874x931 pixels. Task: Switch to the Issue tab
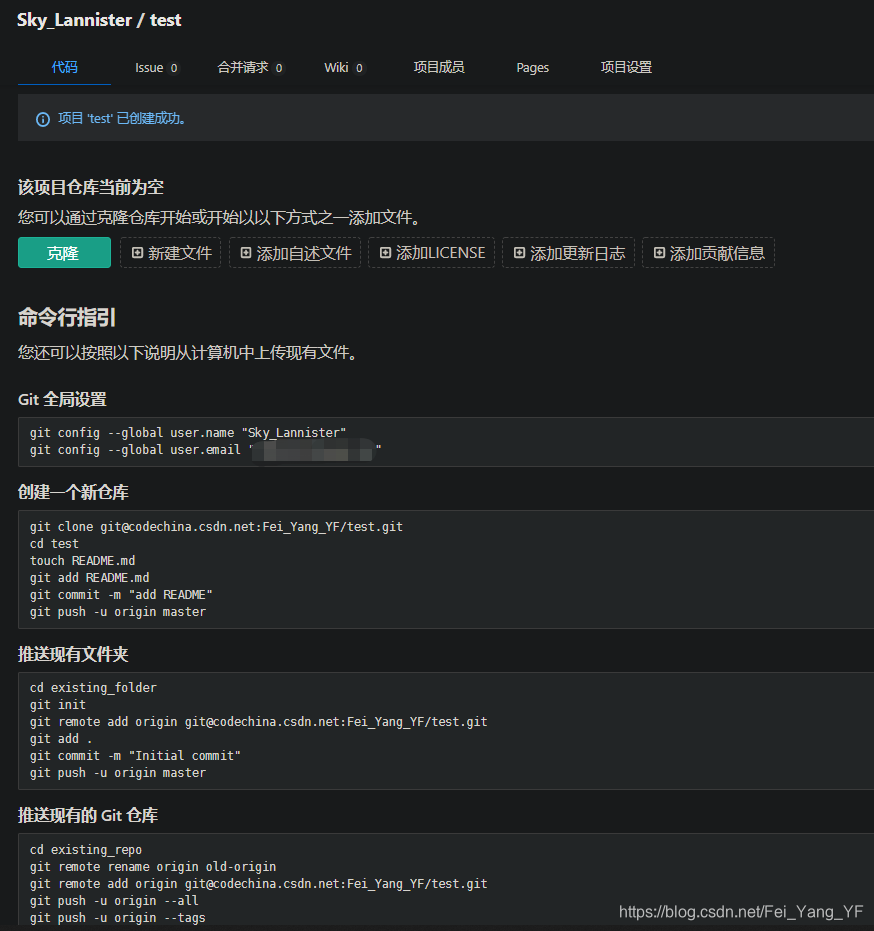pyautogui.click(x=148, y=68)
